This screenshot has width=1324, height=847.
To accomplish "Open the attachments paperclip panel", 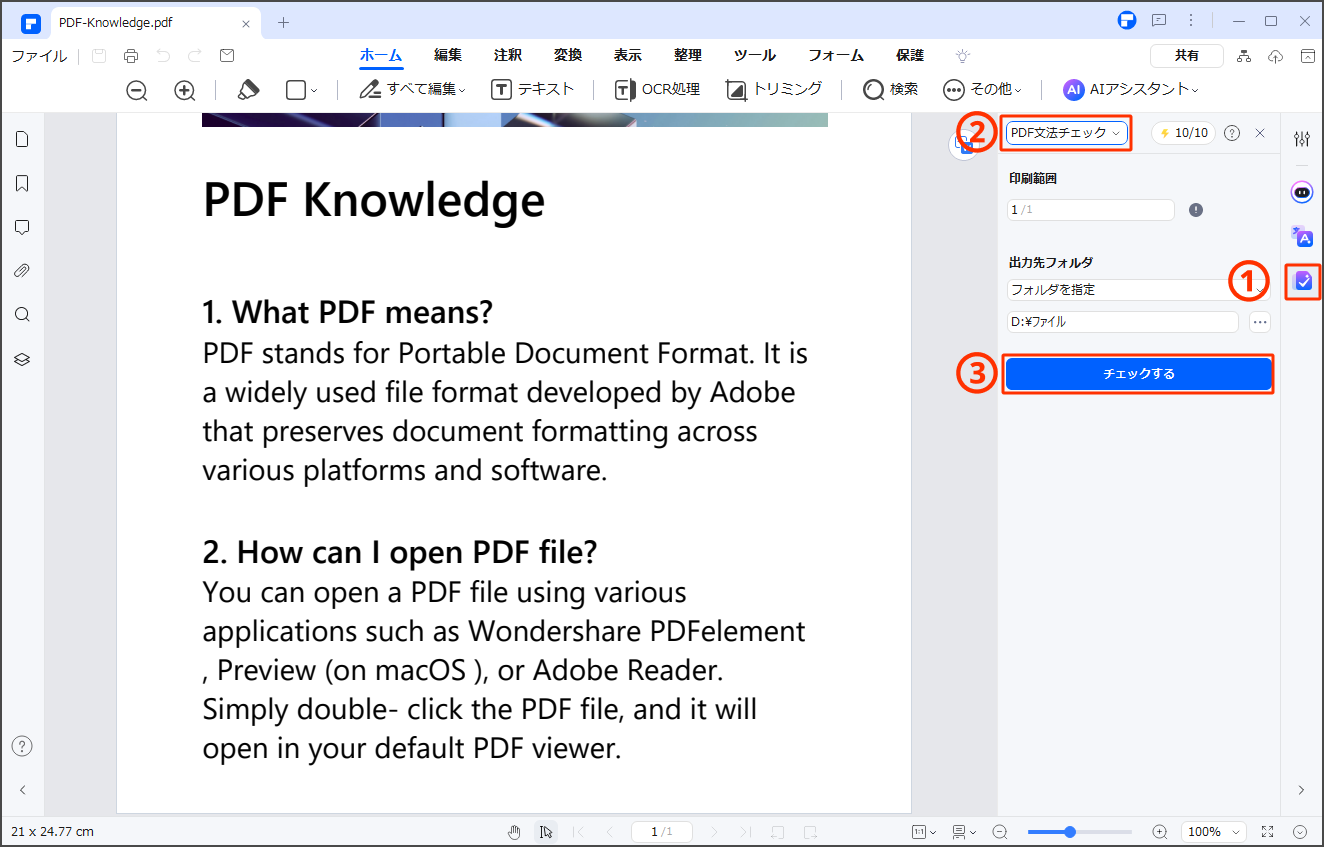I will pos(22,271).
